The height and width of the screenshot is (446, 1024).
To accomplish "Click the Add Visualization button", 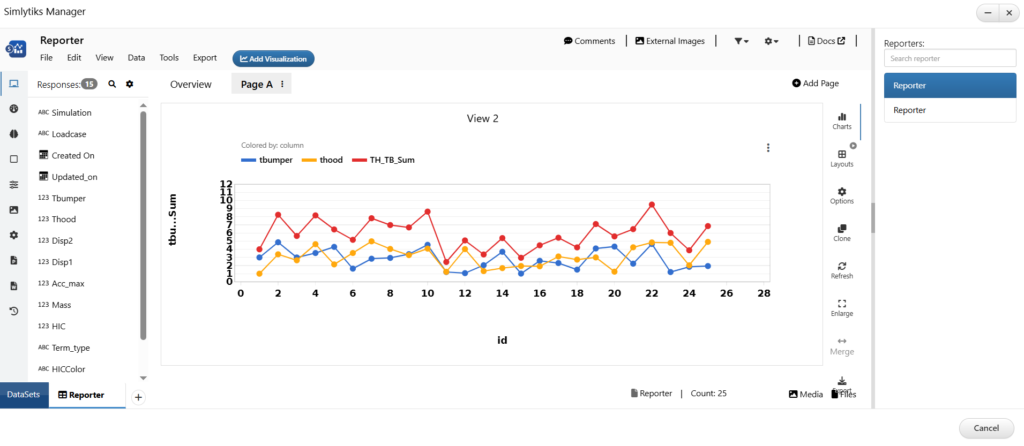I will (x=273, y=59).
